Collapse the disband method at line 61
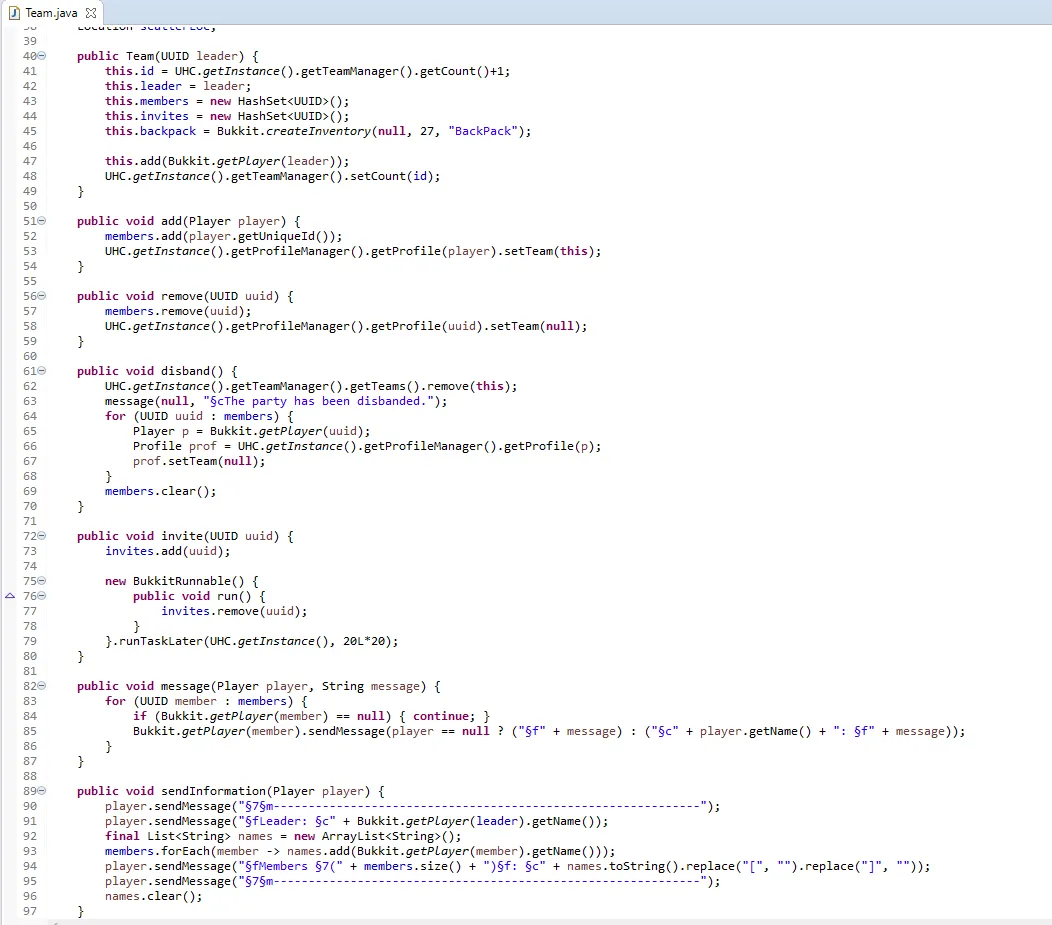 pos(42,371)
